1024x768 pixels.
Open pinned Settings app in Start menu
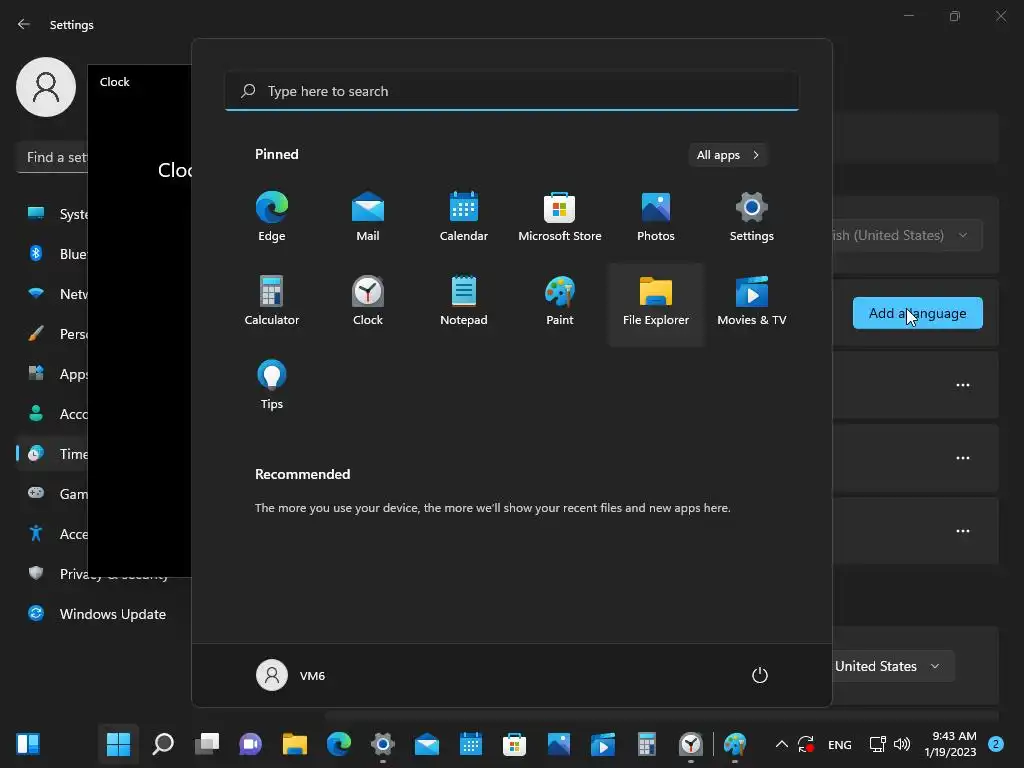pos(752,216)
